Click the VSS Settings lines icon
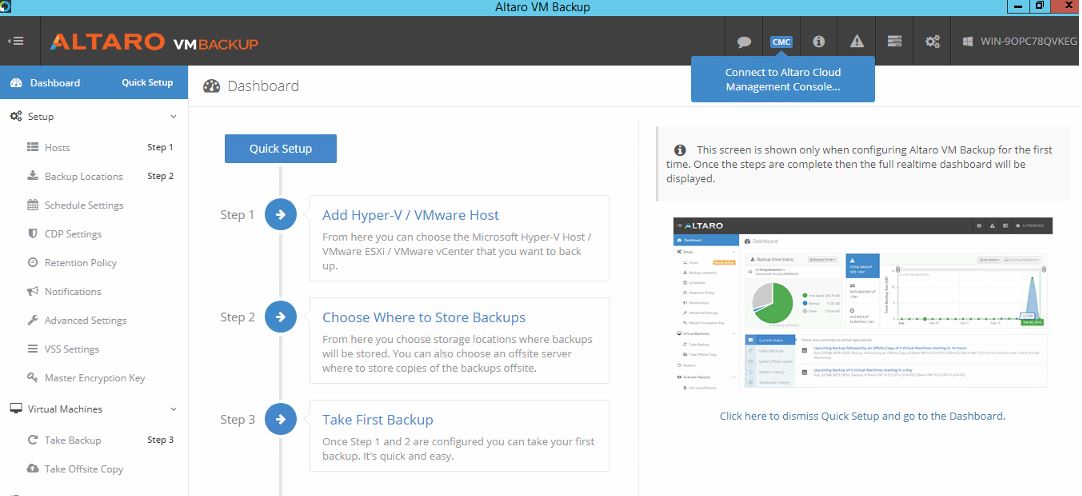Viewport: 1082px width, 496px height. click(32, 349)
